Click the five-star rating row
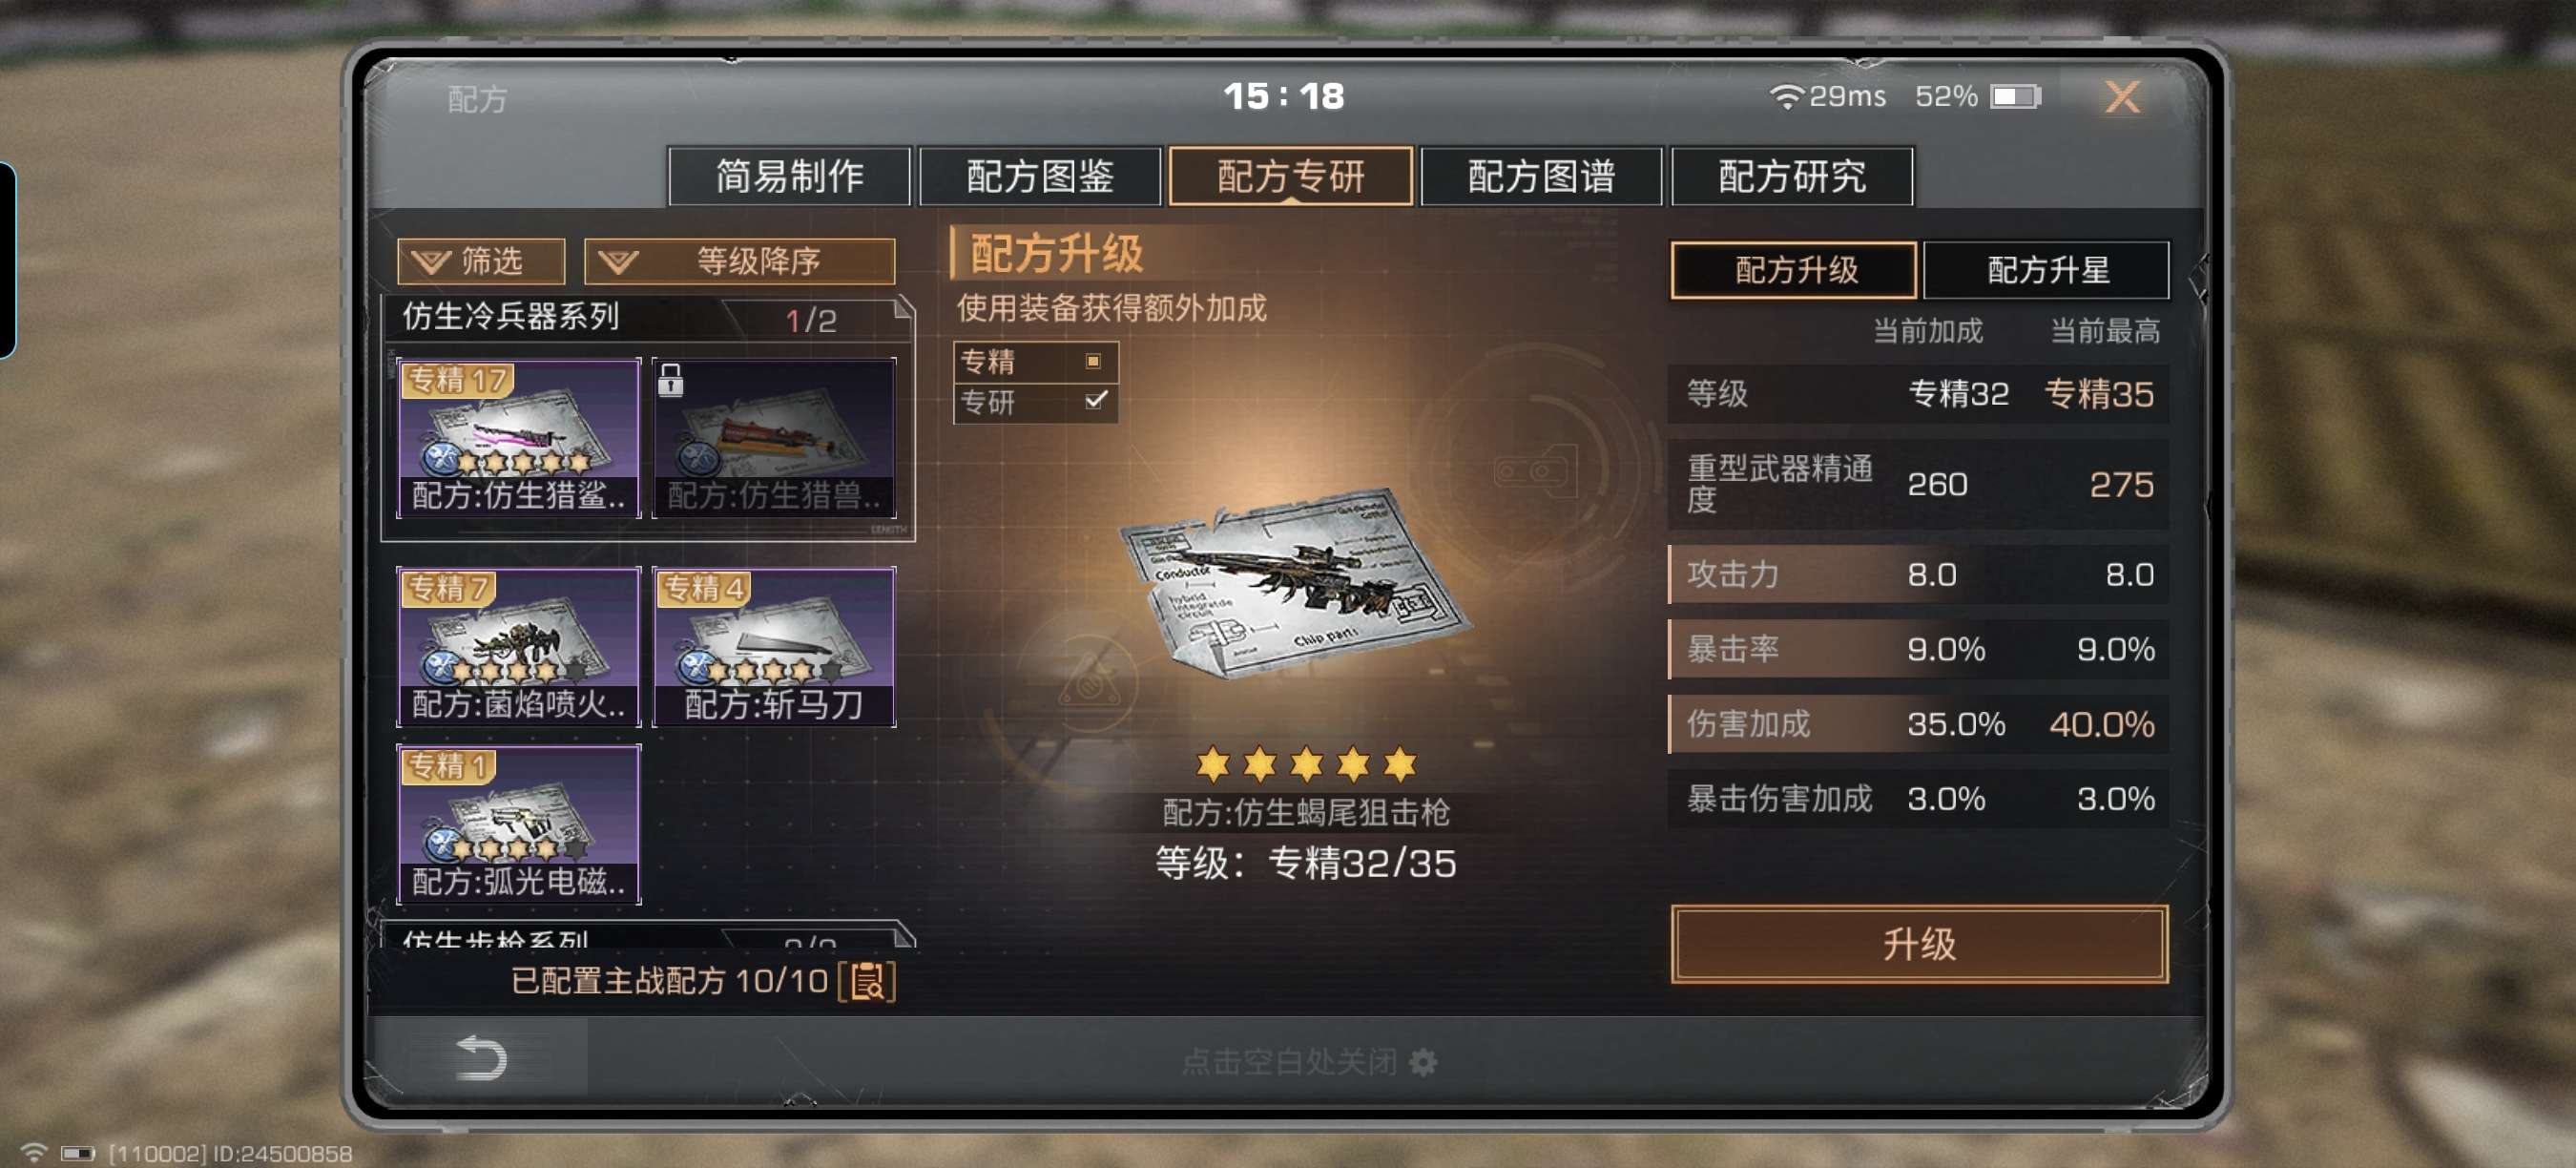This screenshot has height=1168, width=2576. click(x=1306, y=765)
